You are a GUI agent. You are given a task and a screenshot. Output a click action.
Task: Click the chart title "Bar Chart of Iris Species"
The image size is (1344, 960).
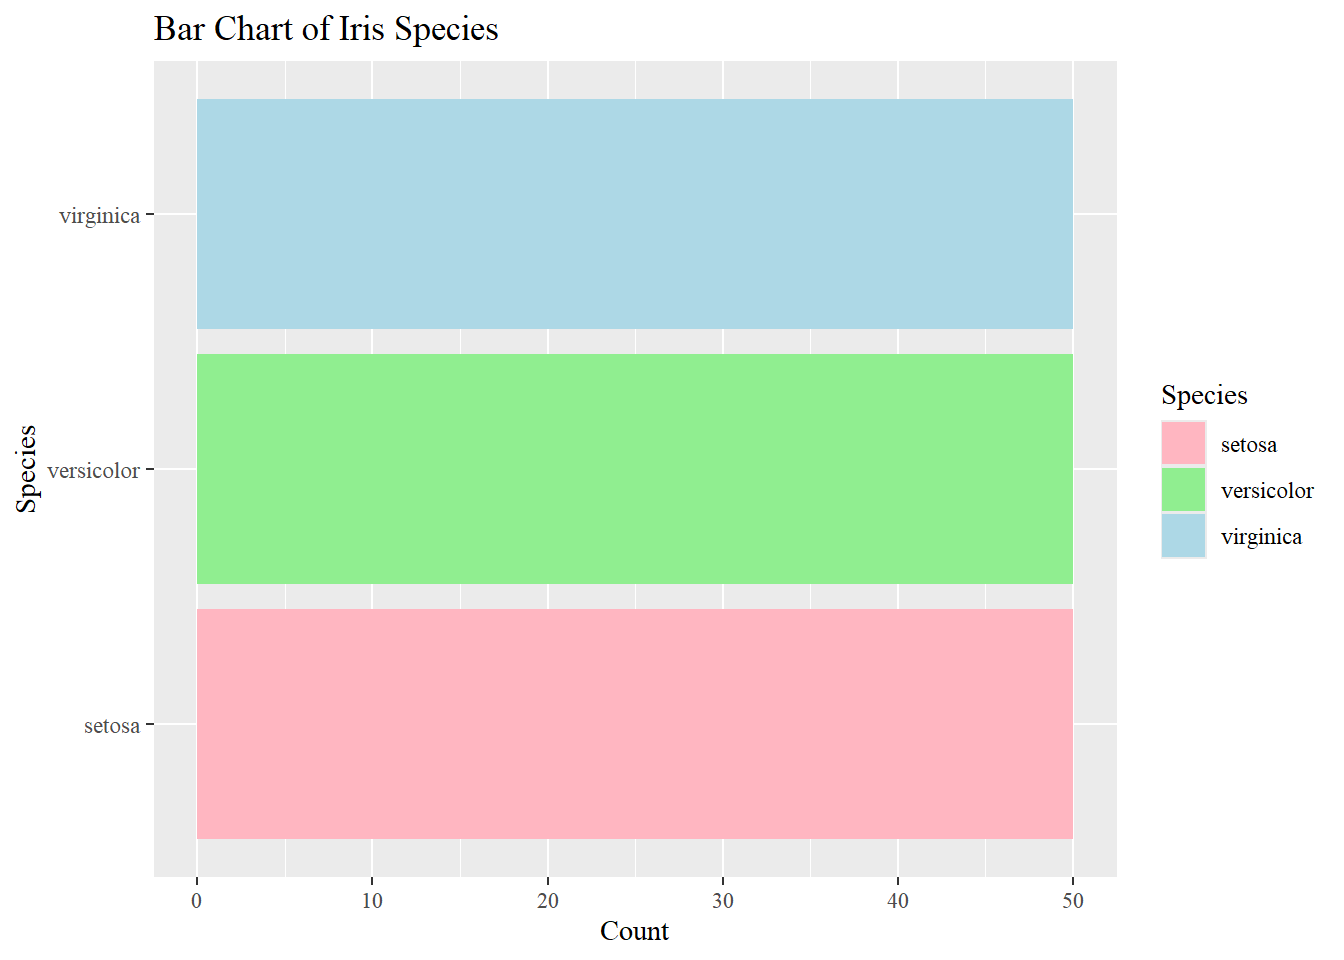(x=326, y=29)
